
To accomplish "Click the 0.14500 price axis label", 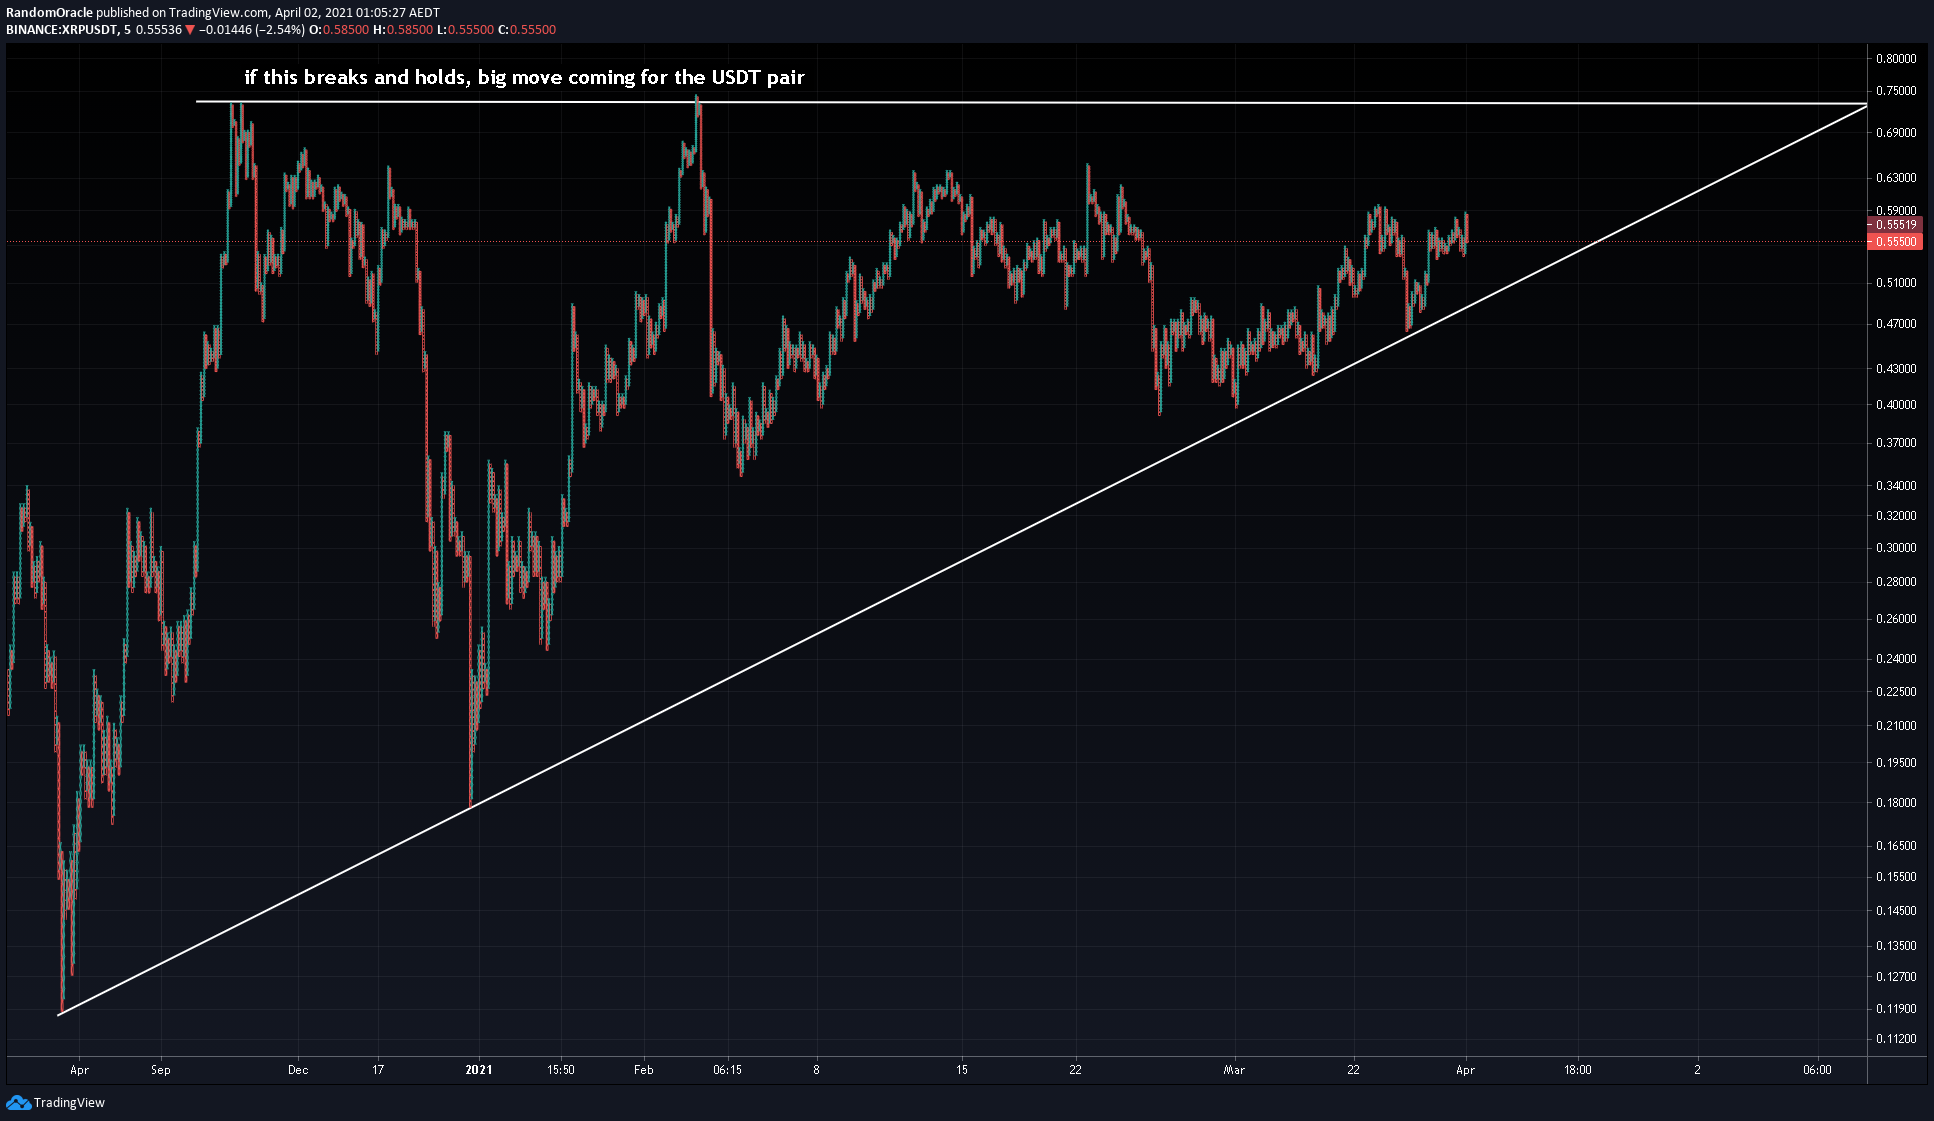I will (1896, 911).
